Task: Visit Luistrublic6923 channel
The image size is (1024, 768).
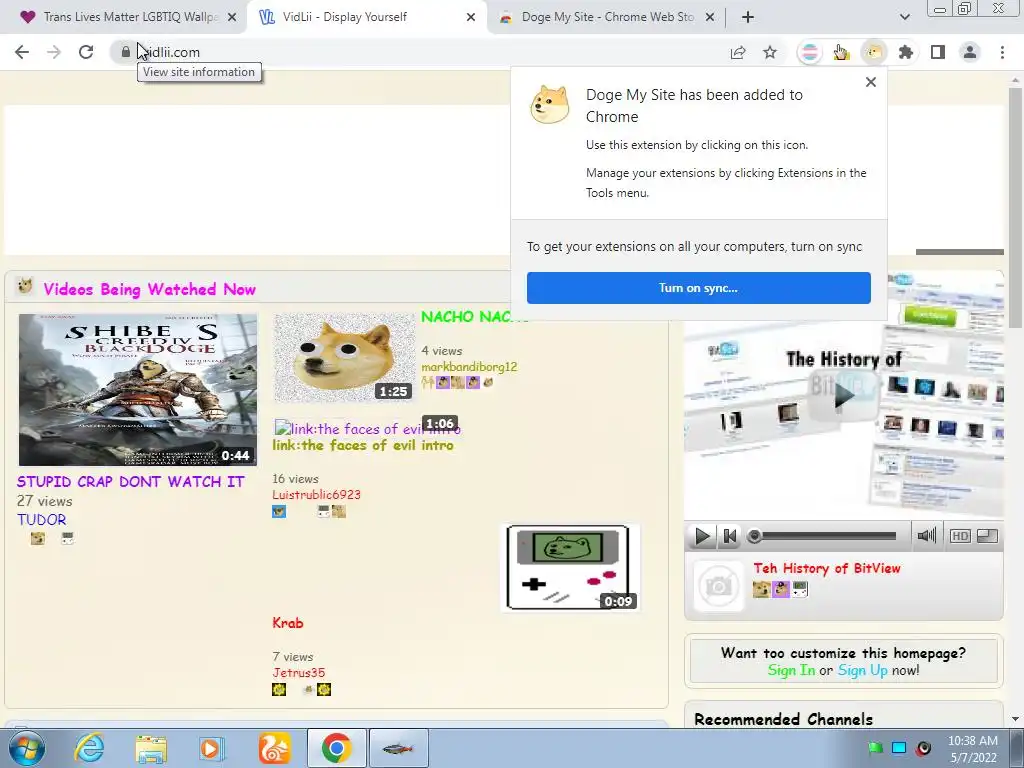Action: pos(317,495)
